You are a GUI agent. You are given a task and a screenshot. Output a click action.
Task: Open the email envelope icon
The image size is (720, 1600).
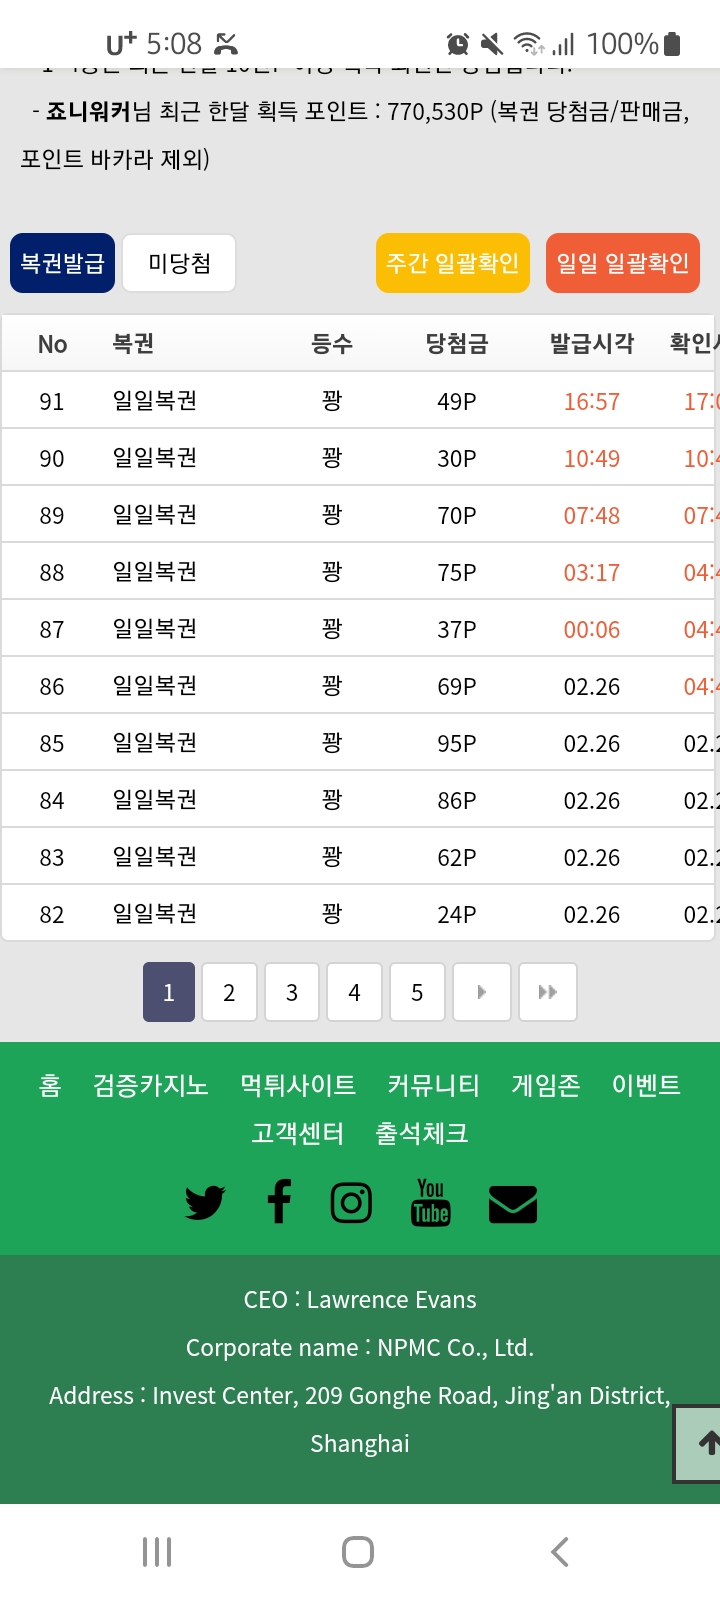[x=513, y=1204]
